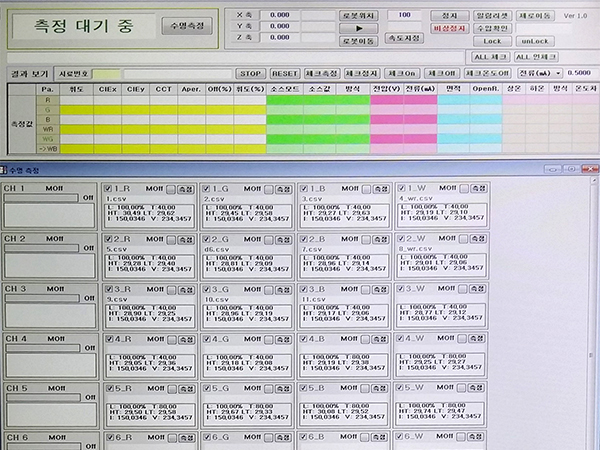Click the file name 4_wr.csv

pyautogui.click(x=416, y=198)
